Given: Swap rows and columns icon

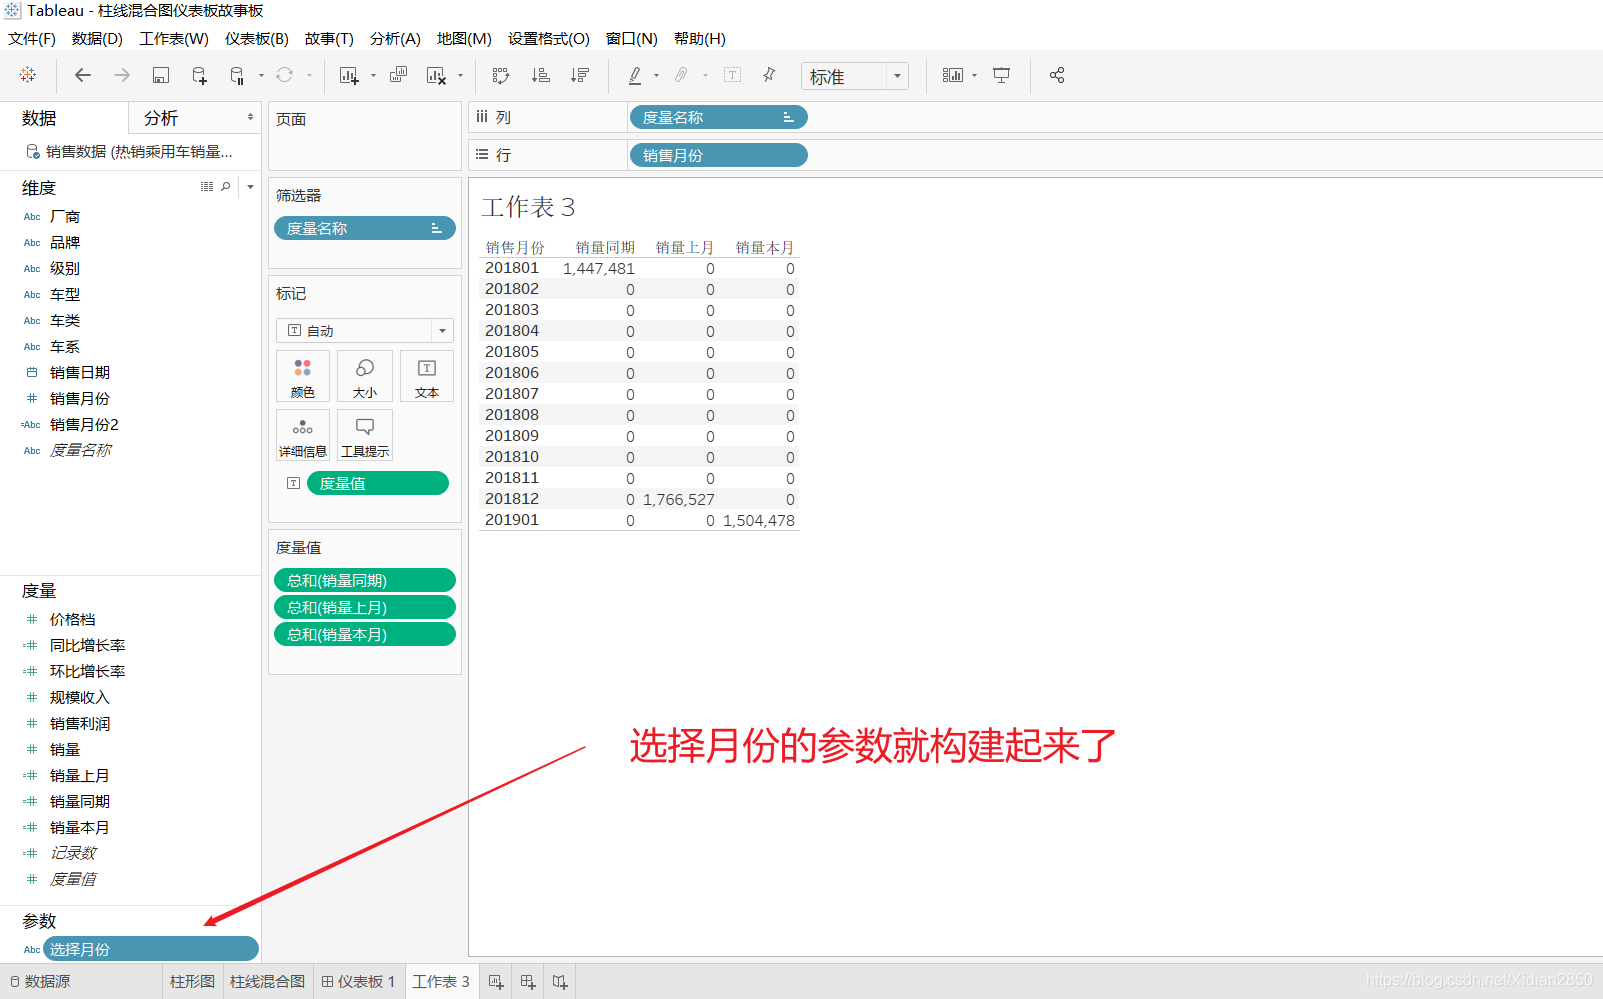Looking at the screenshot, I should coord(501,75).
